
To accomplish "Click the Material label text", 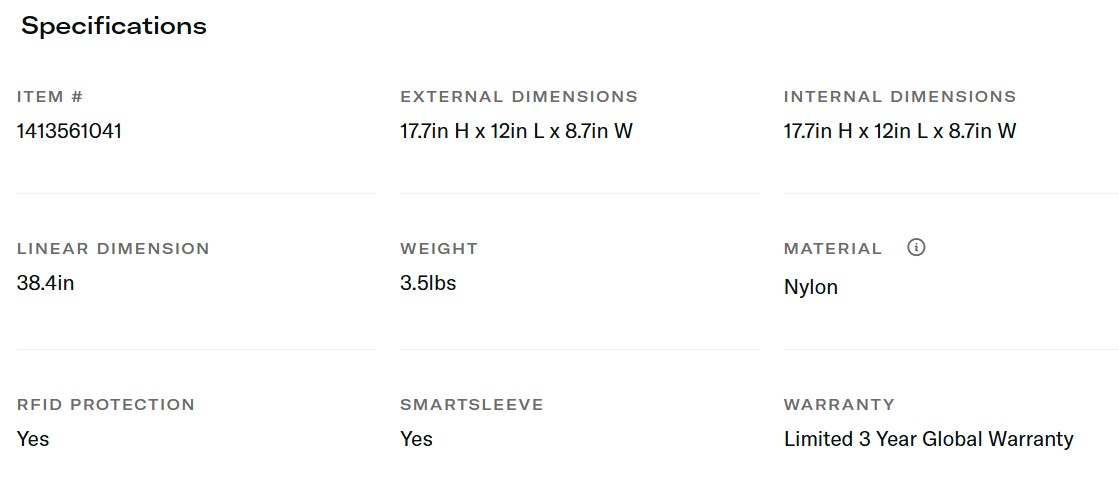I will pos(833,249).
